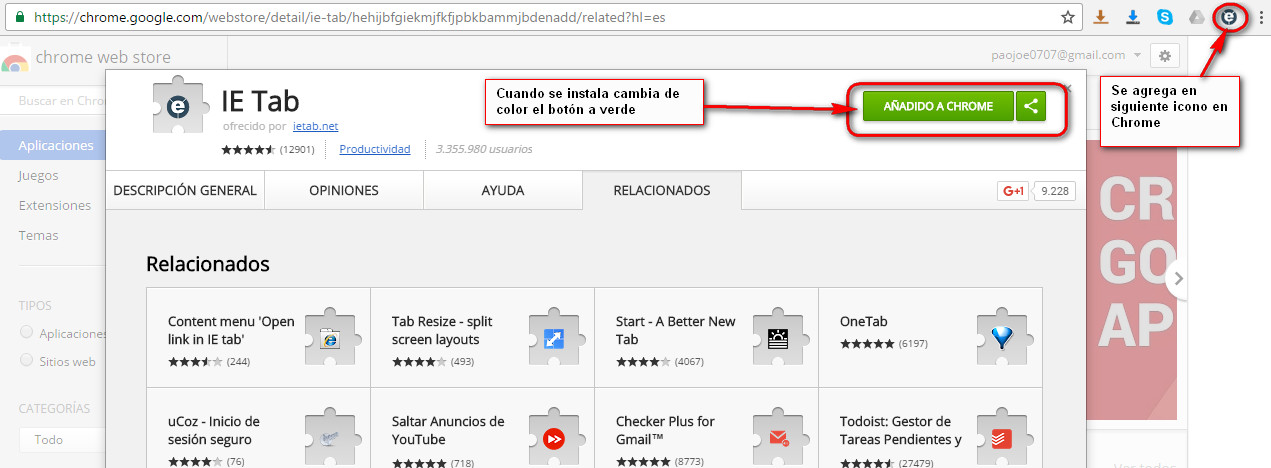Click the address bar URL

(x=350, y=18)
